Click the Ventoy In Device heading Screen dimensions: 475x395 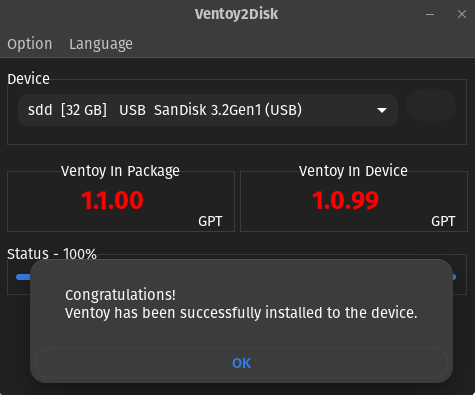pyautogui.click(x=353, y=171)
